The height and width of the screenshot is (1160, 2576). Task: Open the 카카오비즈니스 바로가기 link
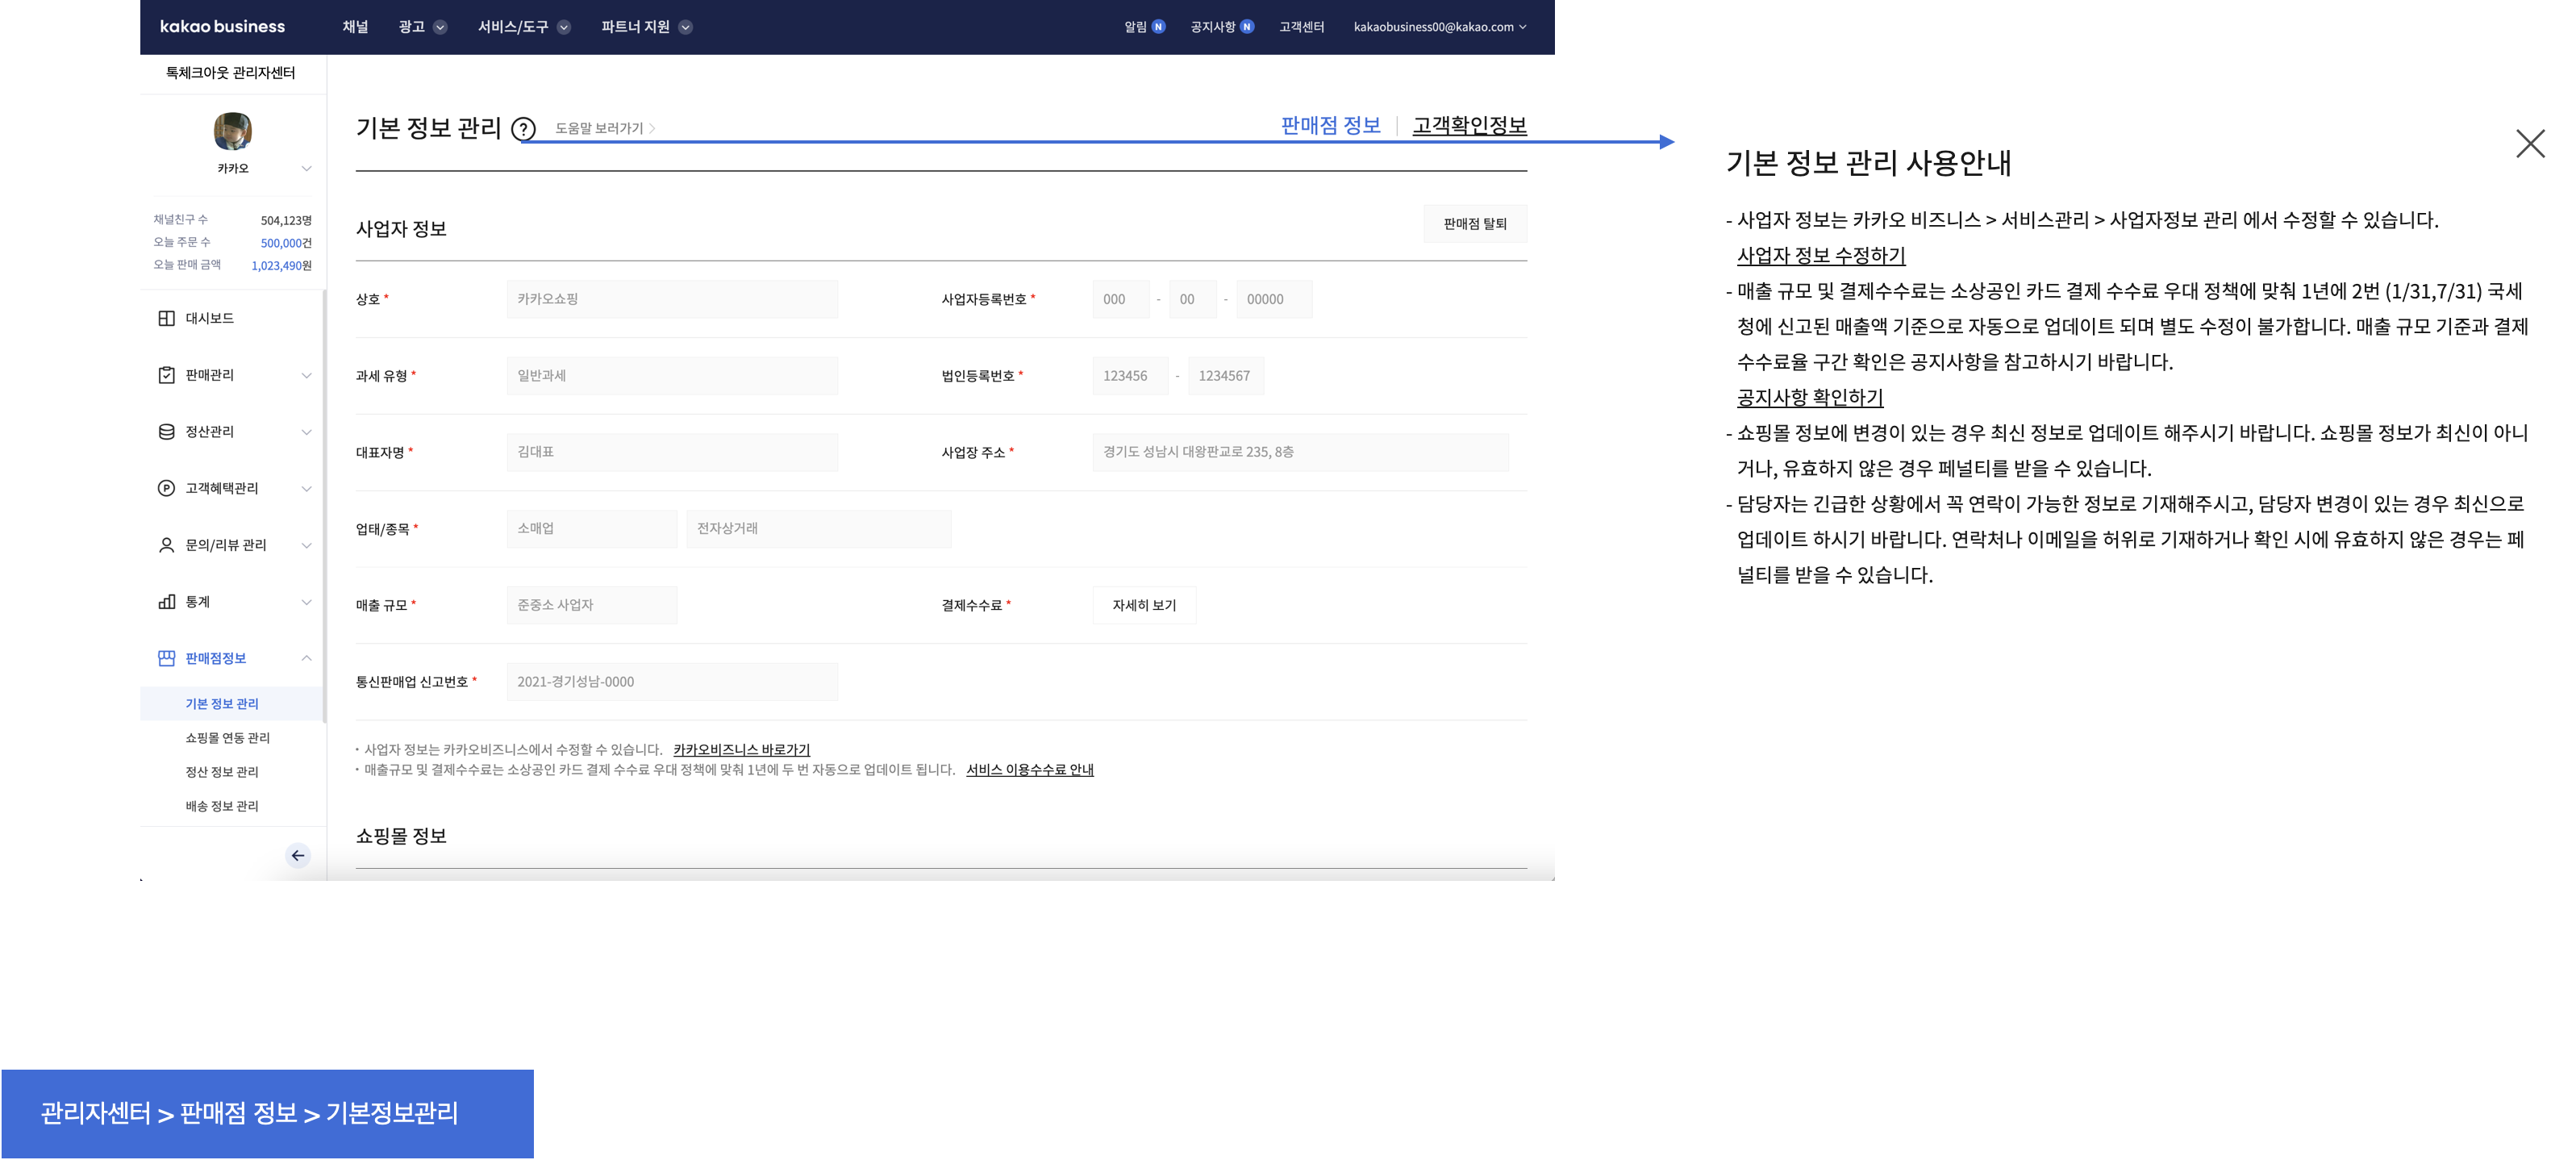tap(741, 749)
